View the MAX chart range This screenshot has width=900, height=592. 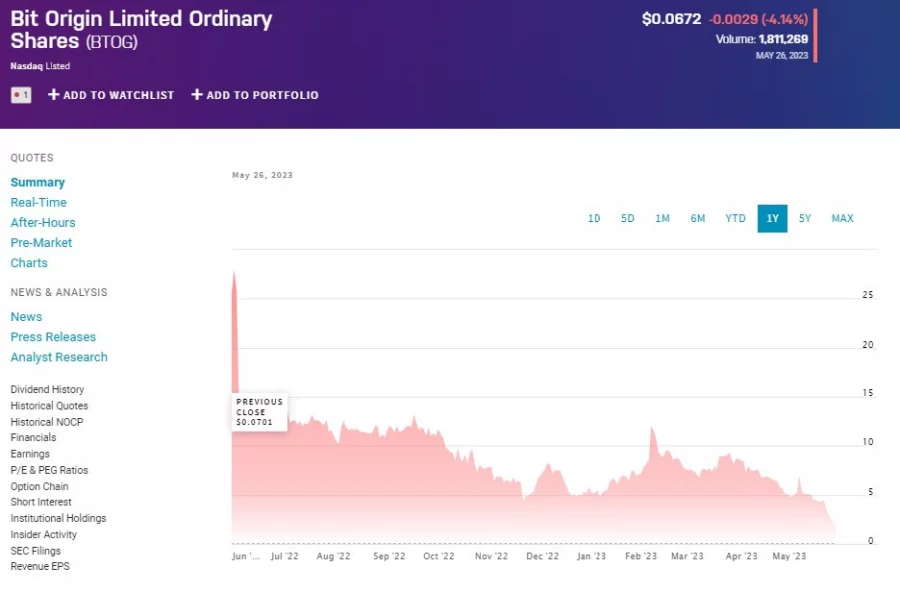(842, 218)
